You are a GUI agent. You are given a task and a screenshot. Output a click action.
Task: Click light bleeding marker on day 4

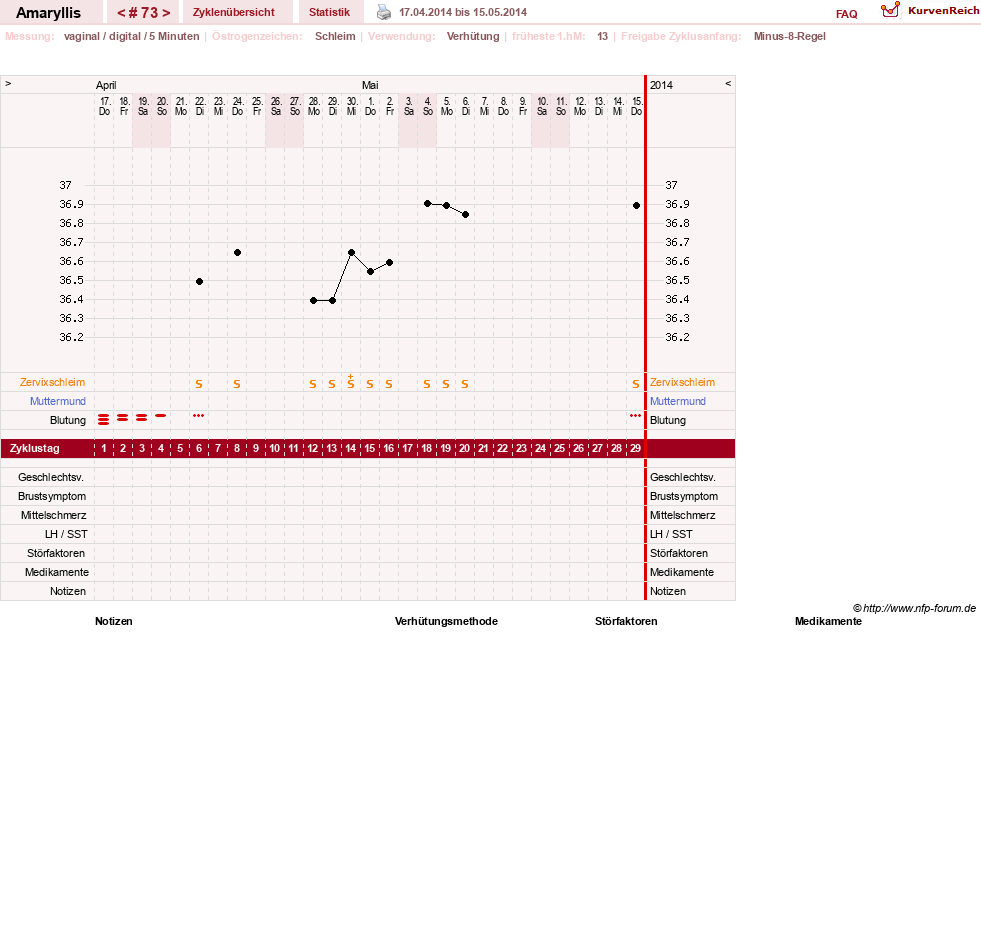tap(161, 416)
